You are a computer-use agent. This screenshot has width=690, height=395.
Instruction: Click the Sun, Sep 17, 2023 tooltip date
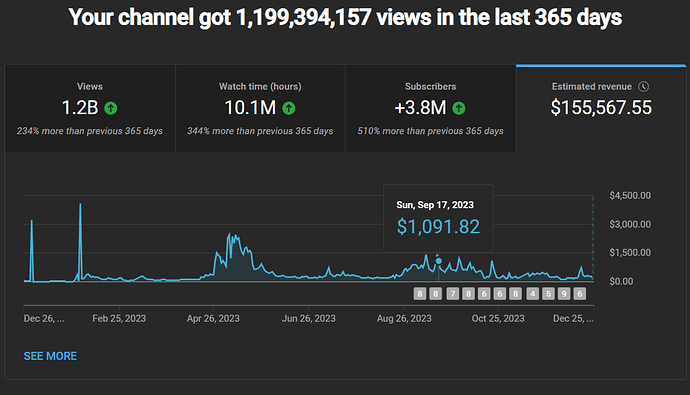pyautogui.click(x=435, y=205)
